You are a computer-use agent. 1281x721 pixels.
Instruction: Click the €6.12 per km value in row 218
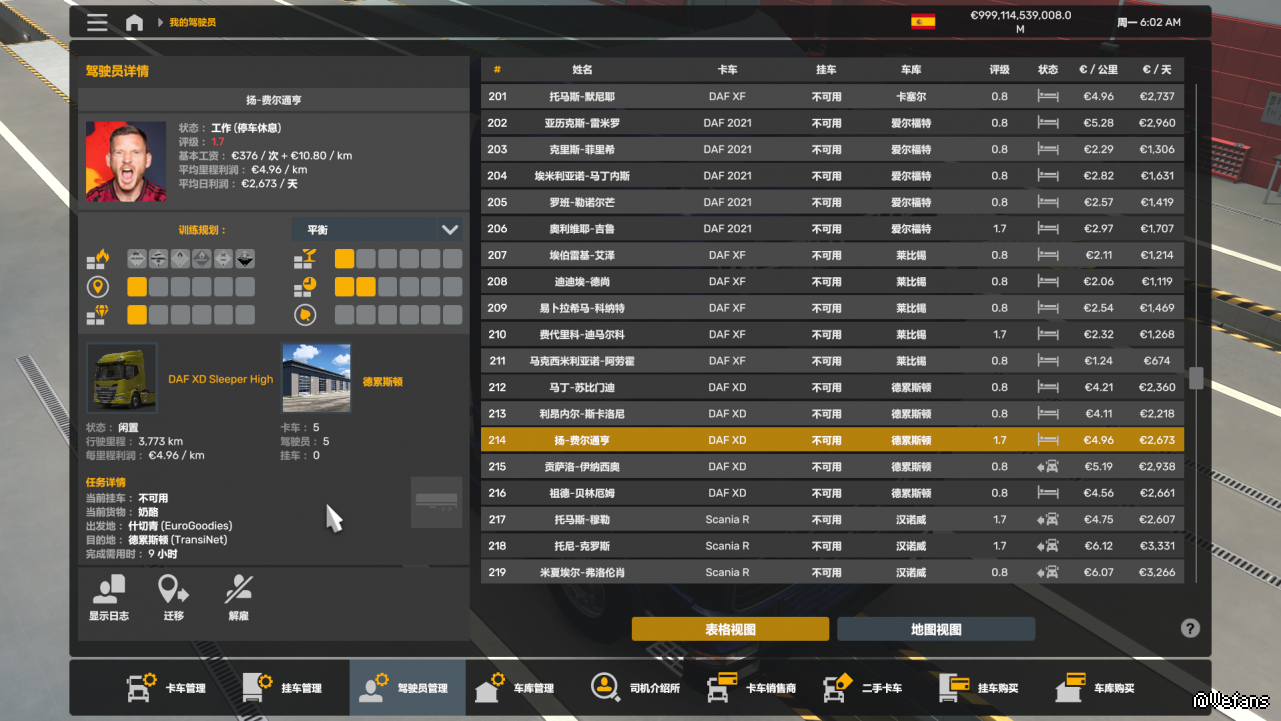(x=1098, y=546)
